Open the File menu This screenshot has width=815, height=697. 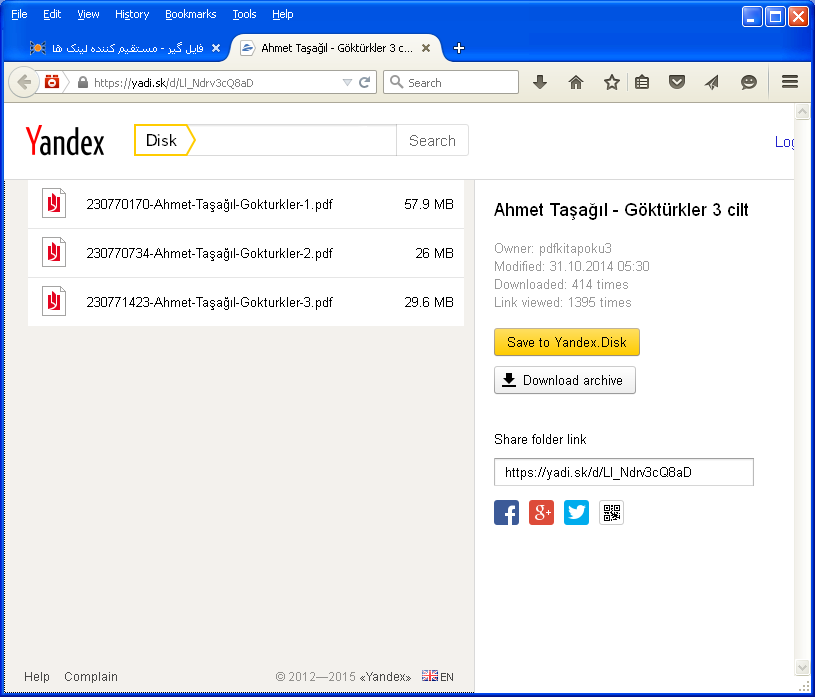pyautogui.click(x=19, y=15)
